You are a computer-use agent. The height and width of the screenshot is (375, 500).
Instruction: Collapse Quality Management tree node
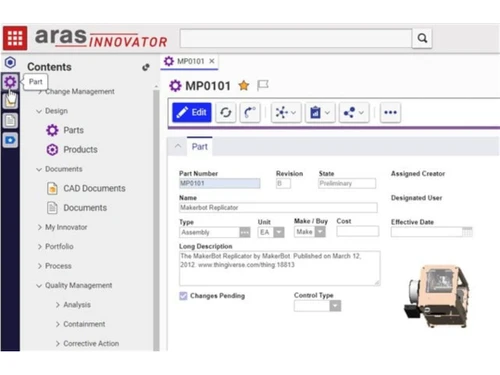[x=39, y=286]
